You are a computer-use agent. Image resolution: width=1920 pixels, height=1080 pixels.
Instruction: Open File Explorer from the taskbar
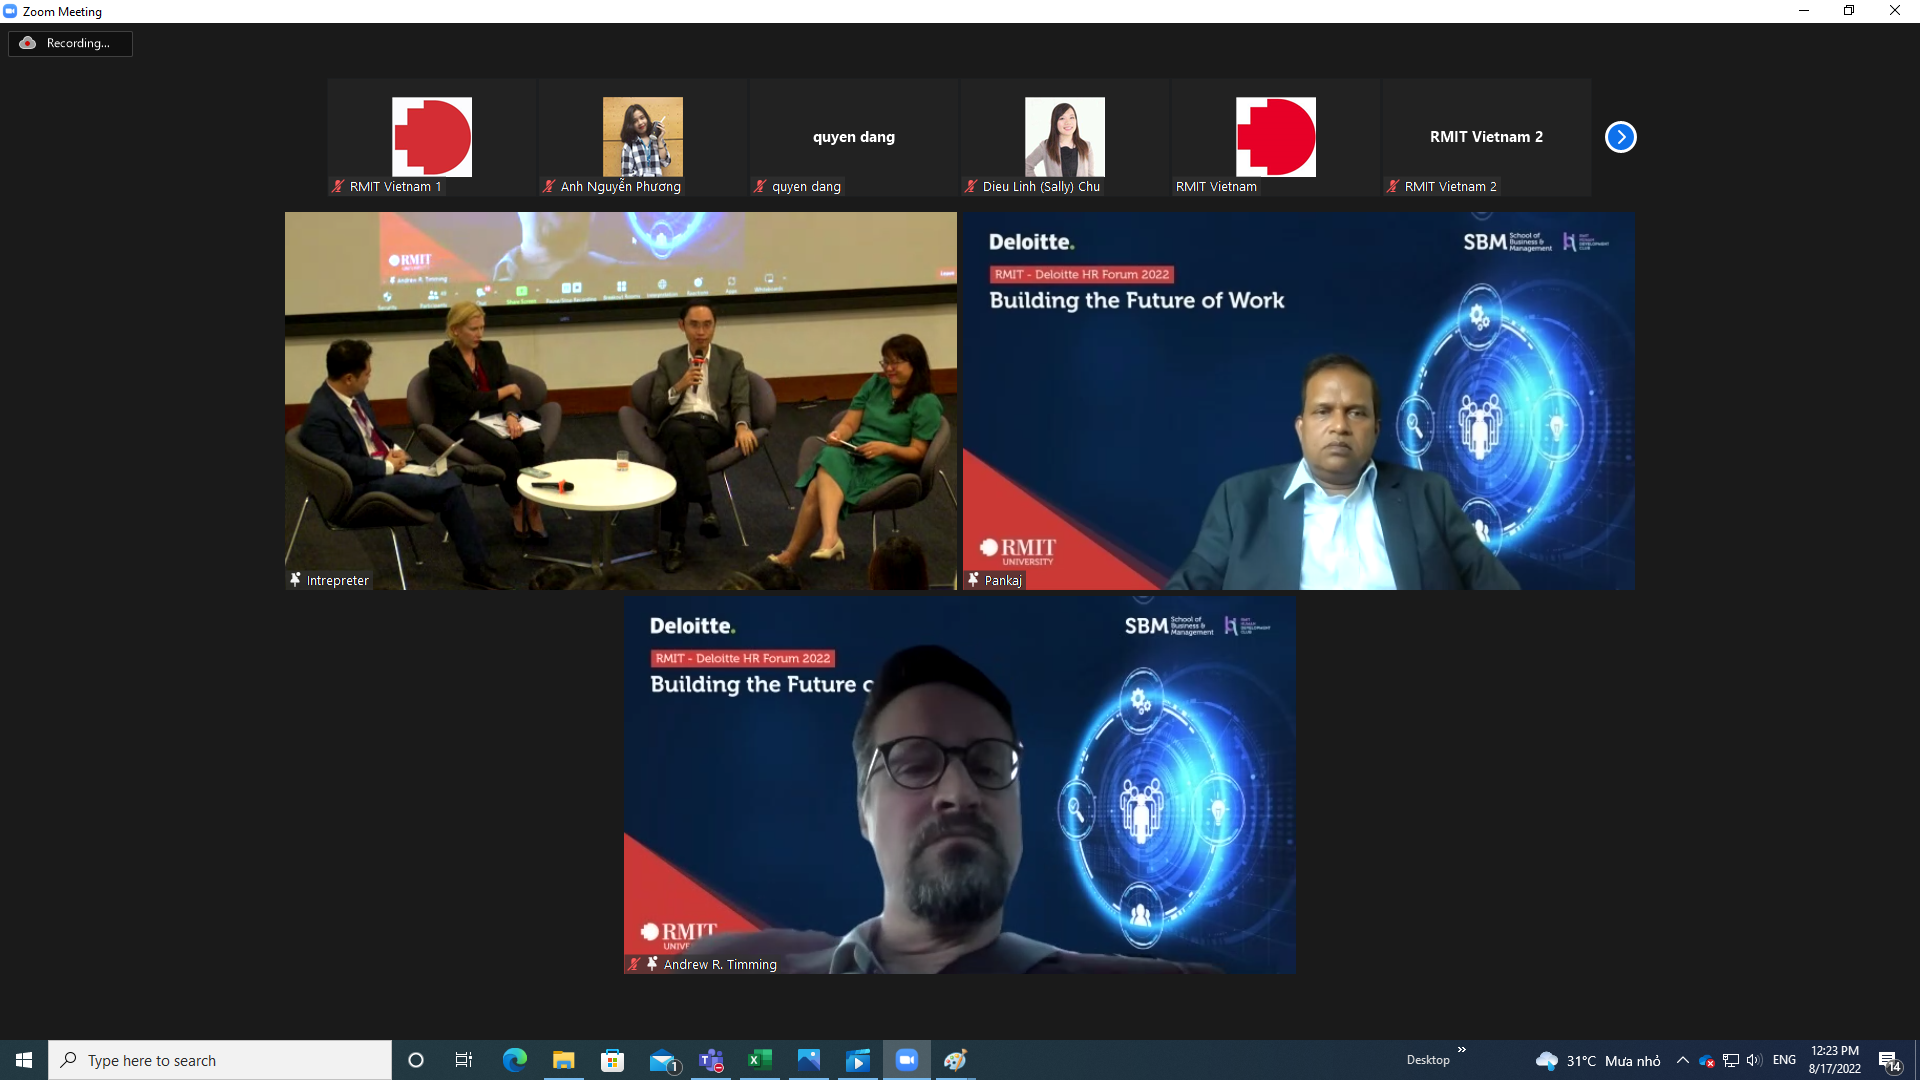[x=564, y=1060]
